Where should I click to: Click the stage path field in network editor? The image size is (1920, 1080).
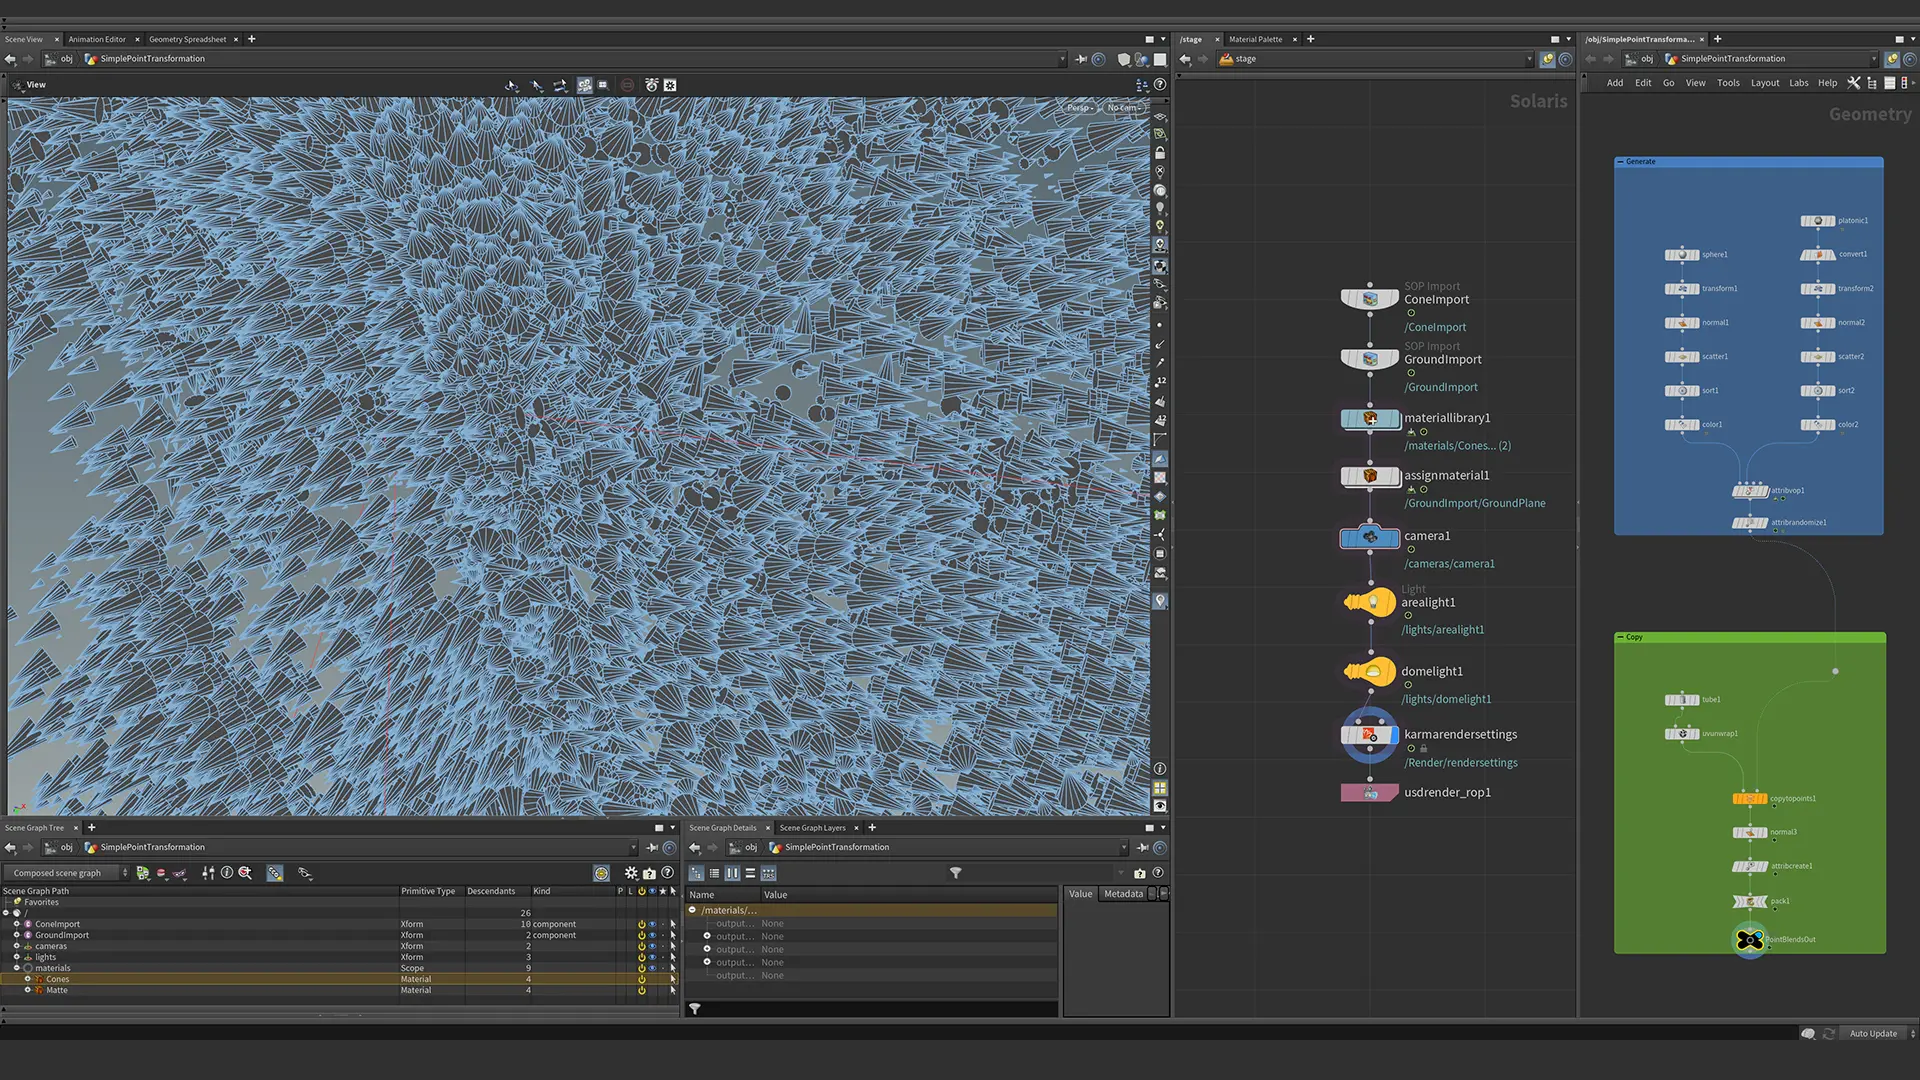[1373, 59]
